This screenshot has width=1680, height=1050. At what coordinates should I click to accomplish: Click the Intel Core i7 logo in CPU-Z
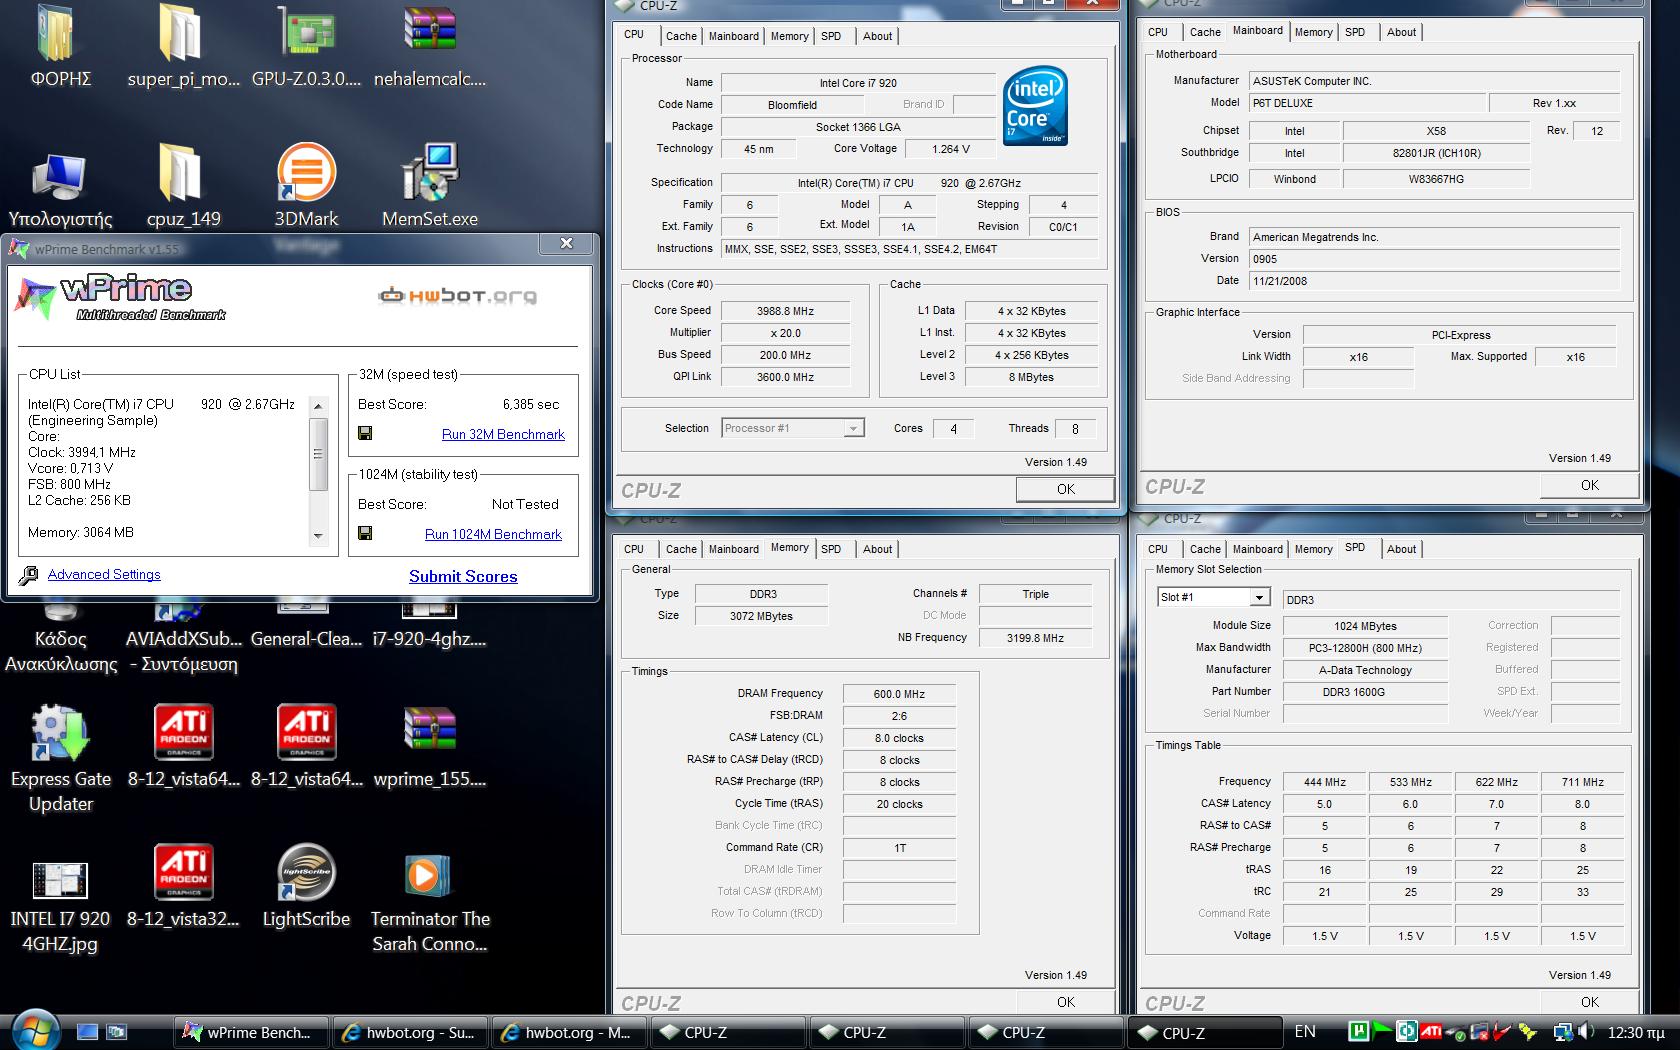[x=1035, y=106]
